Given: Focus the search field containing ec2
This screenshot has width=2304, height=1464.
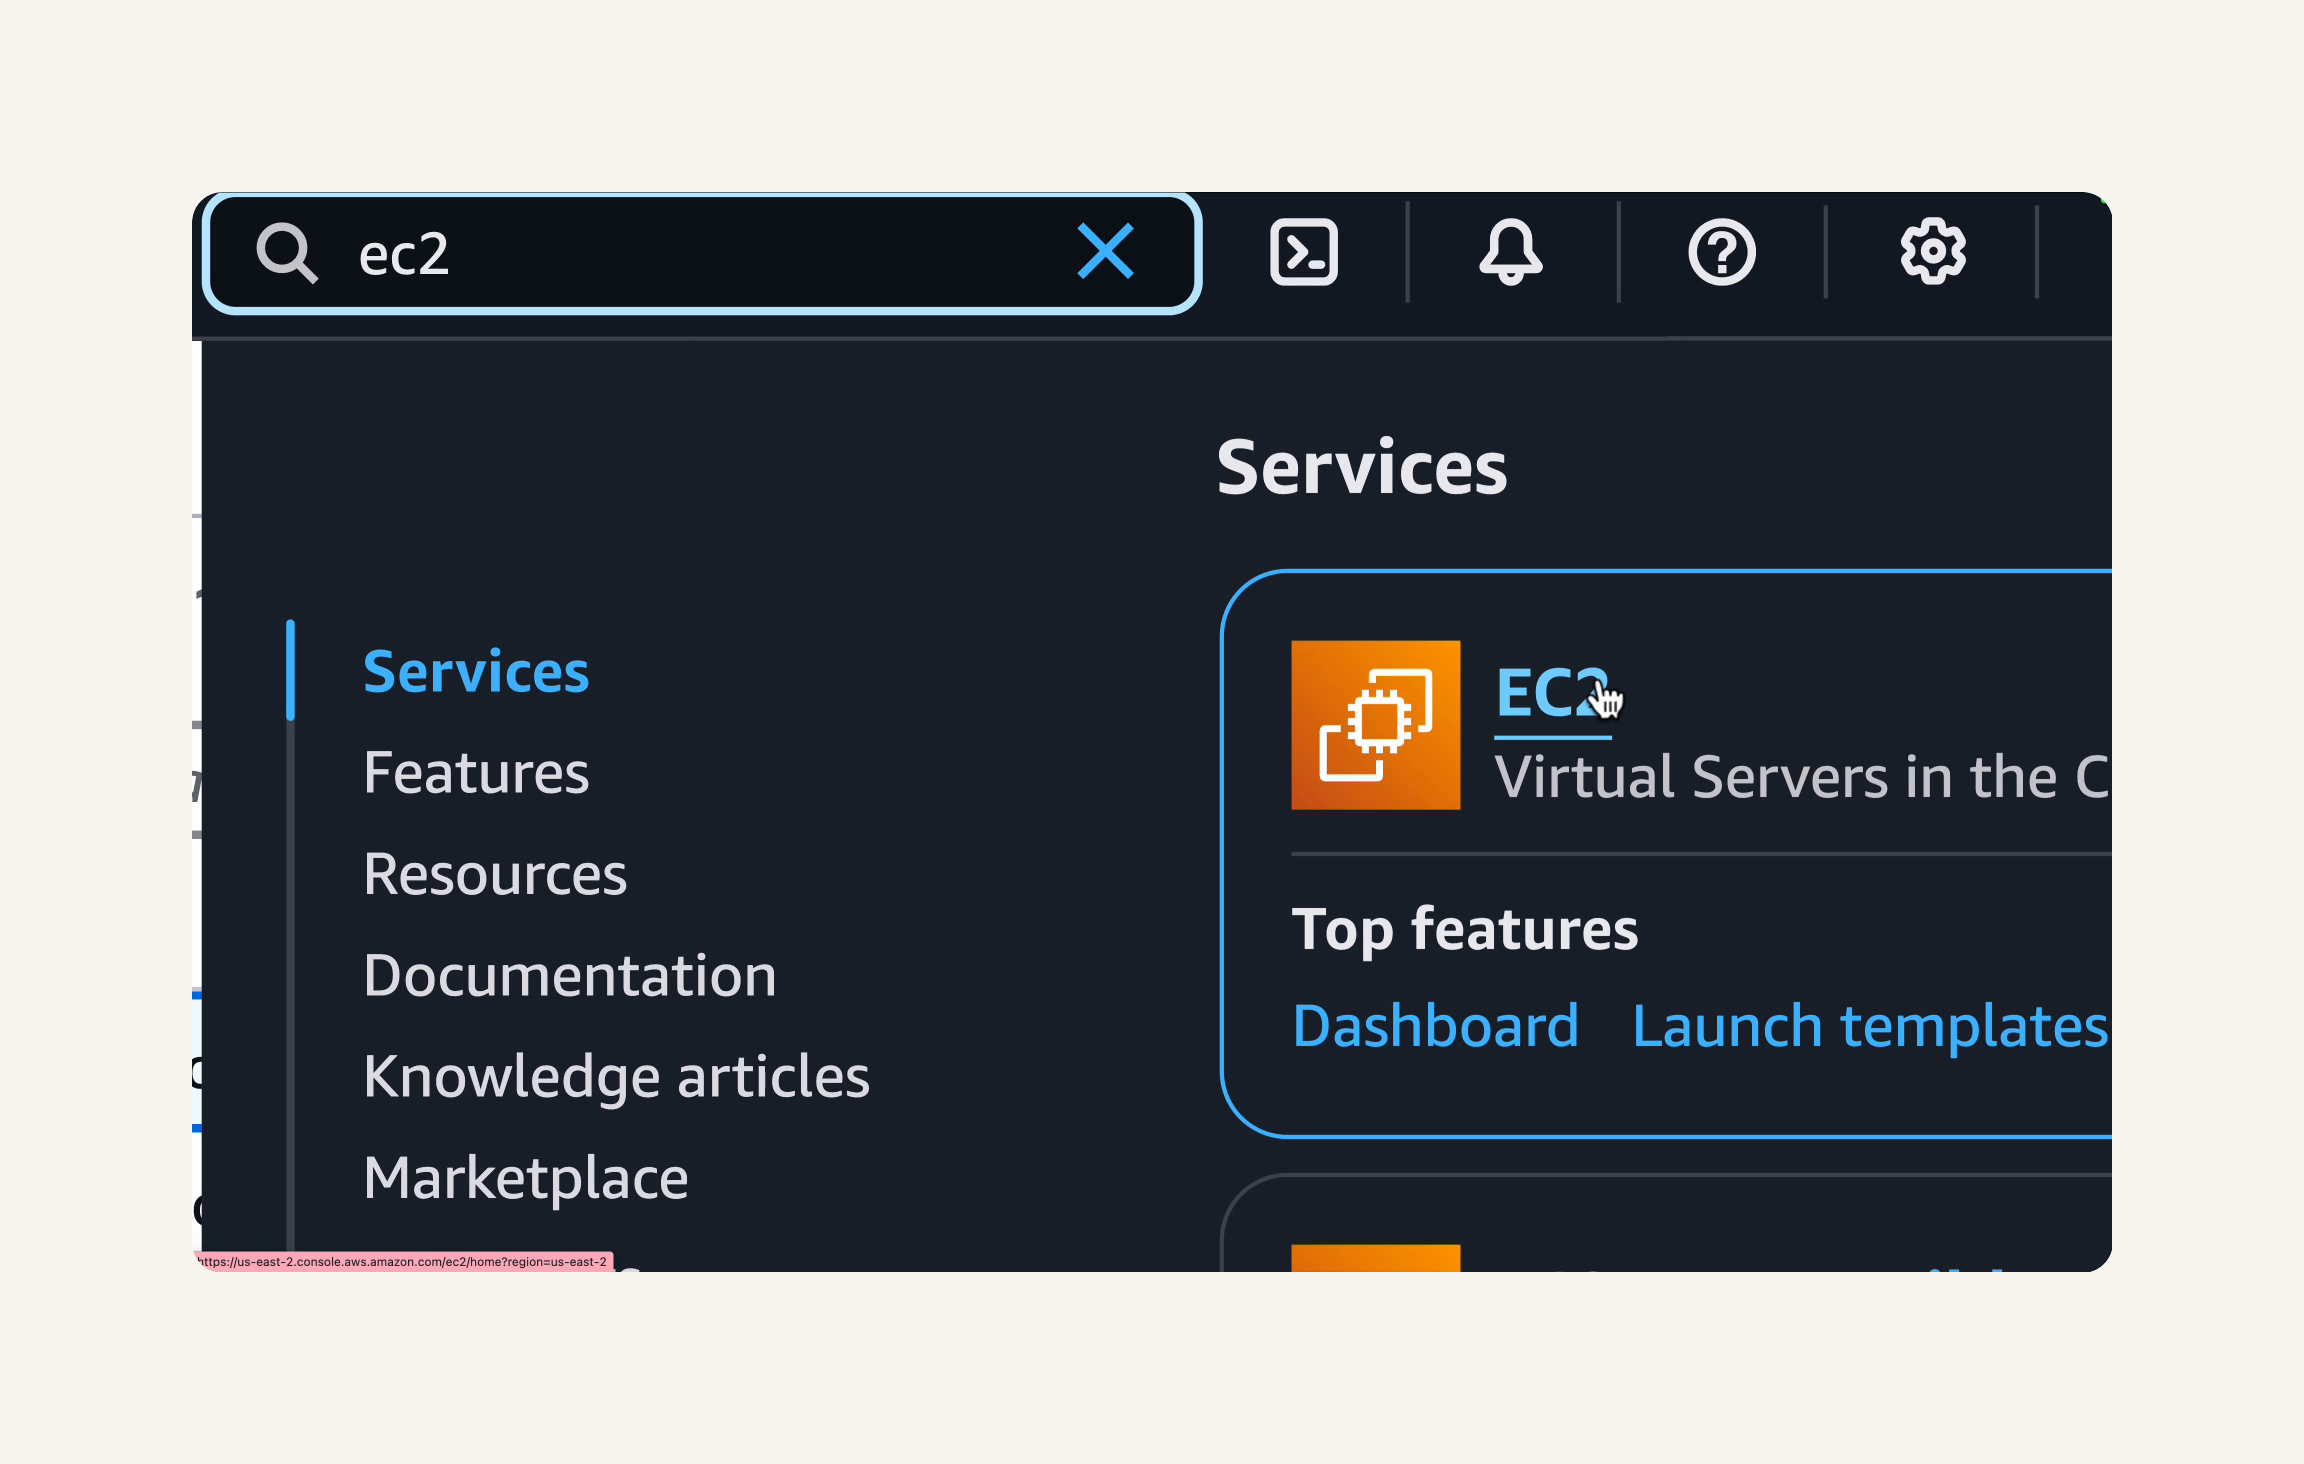Looking at the screenshot, I should [701, 253].
